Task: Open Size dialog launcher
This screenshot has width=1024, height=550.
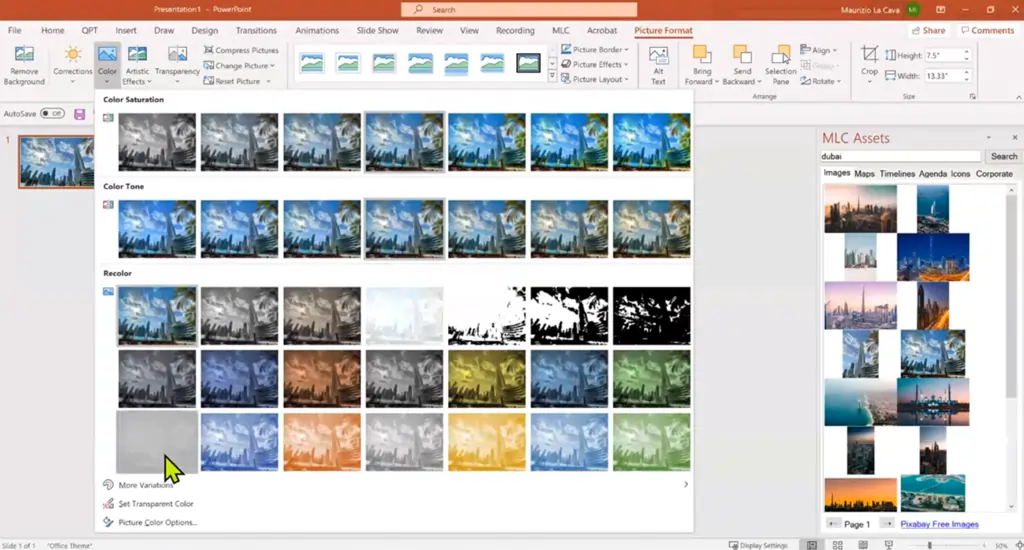Action: pyautogui.click(x=972, y=97)
